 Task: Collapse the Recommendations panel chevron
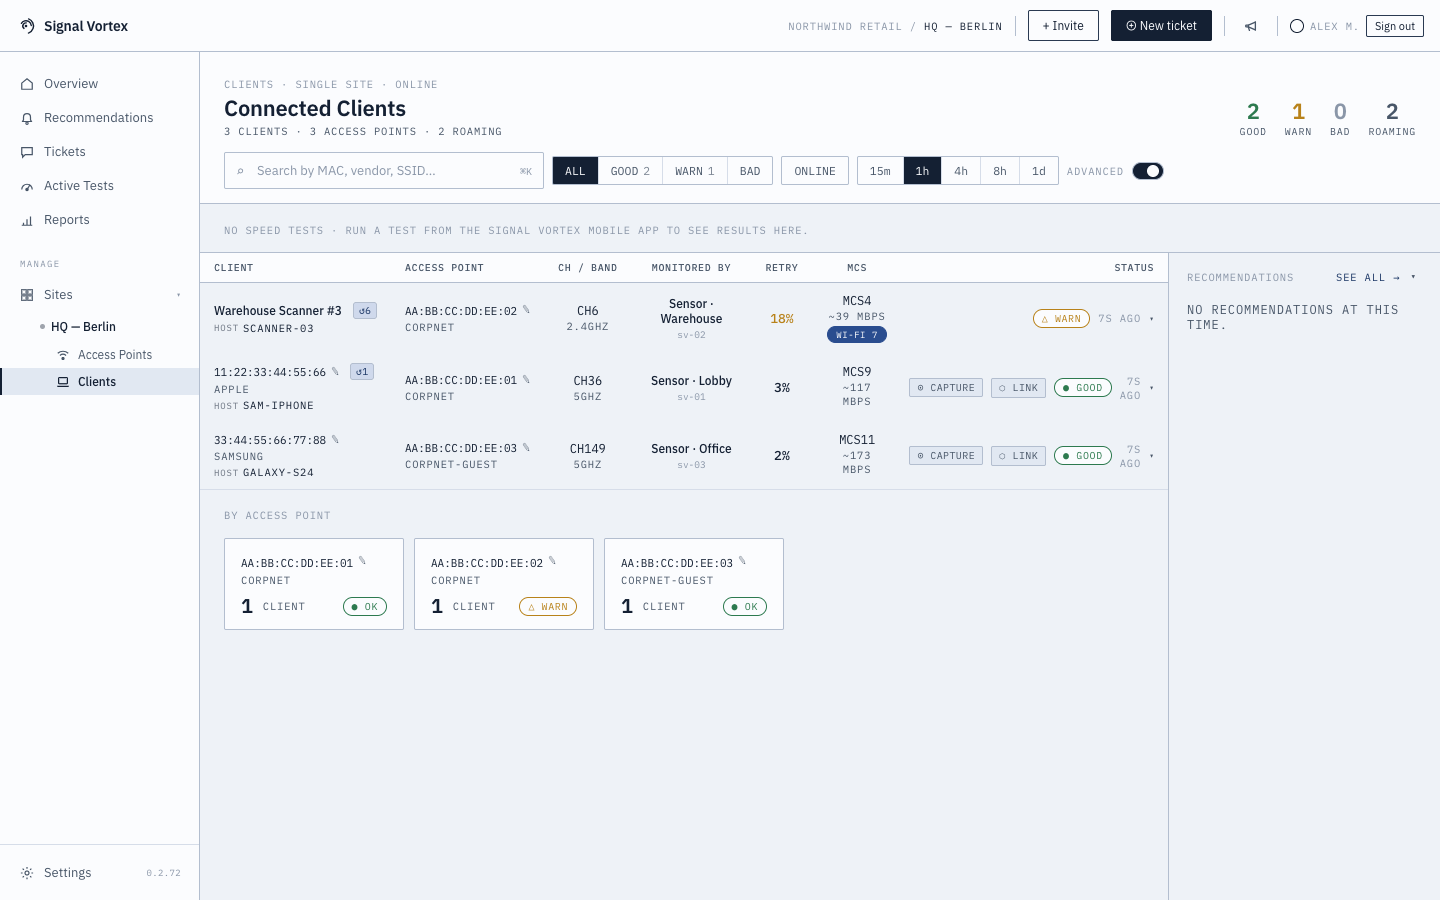click(1413, 277)
